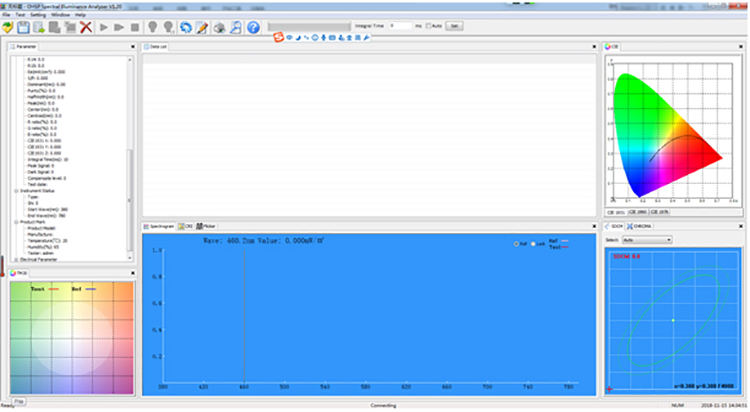Click the first light bulb icon
This screenshot has height=412, width=750.
[x=152, y=27]
